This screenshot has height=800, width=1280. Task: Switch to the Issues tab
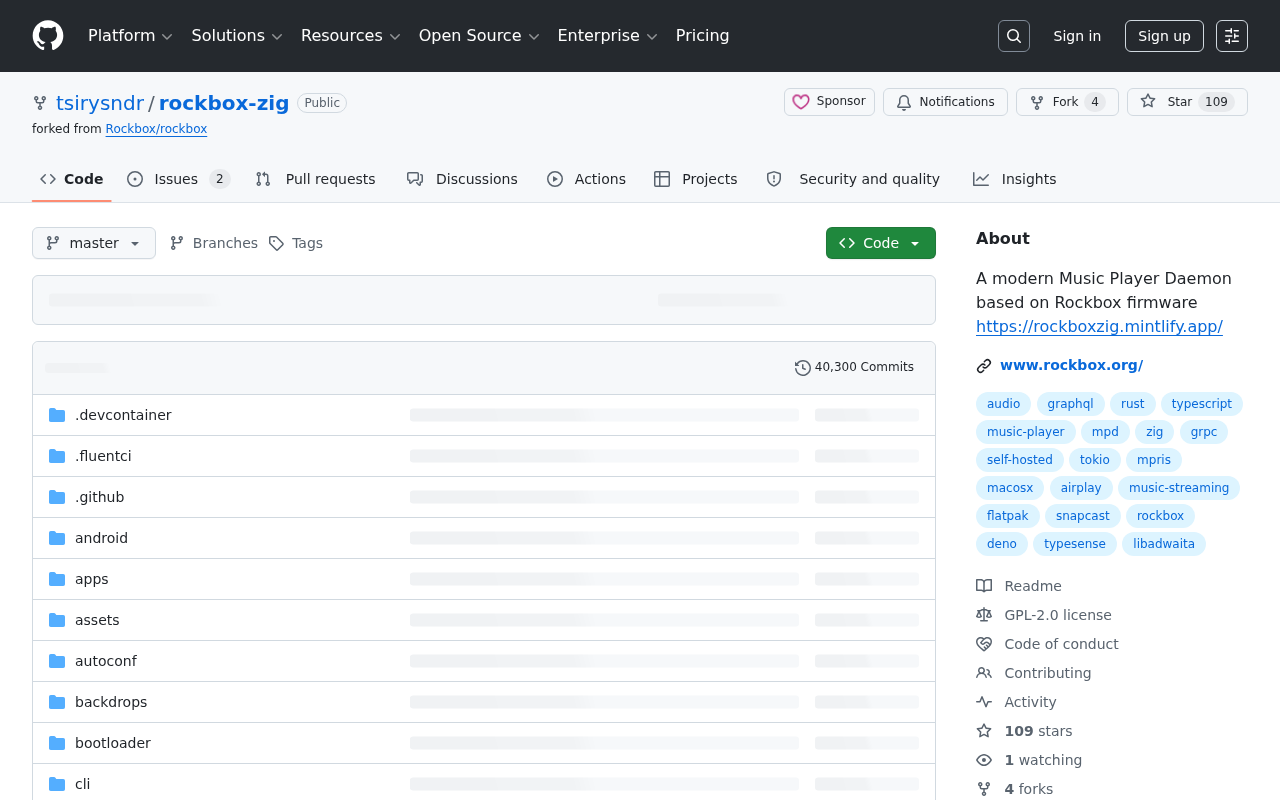click(x=179, y=179)
